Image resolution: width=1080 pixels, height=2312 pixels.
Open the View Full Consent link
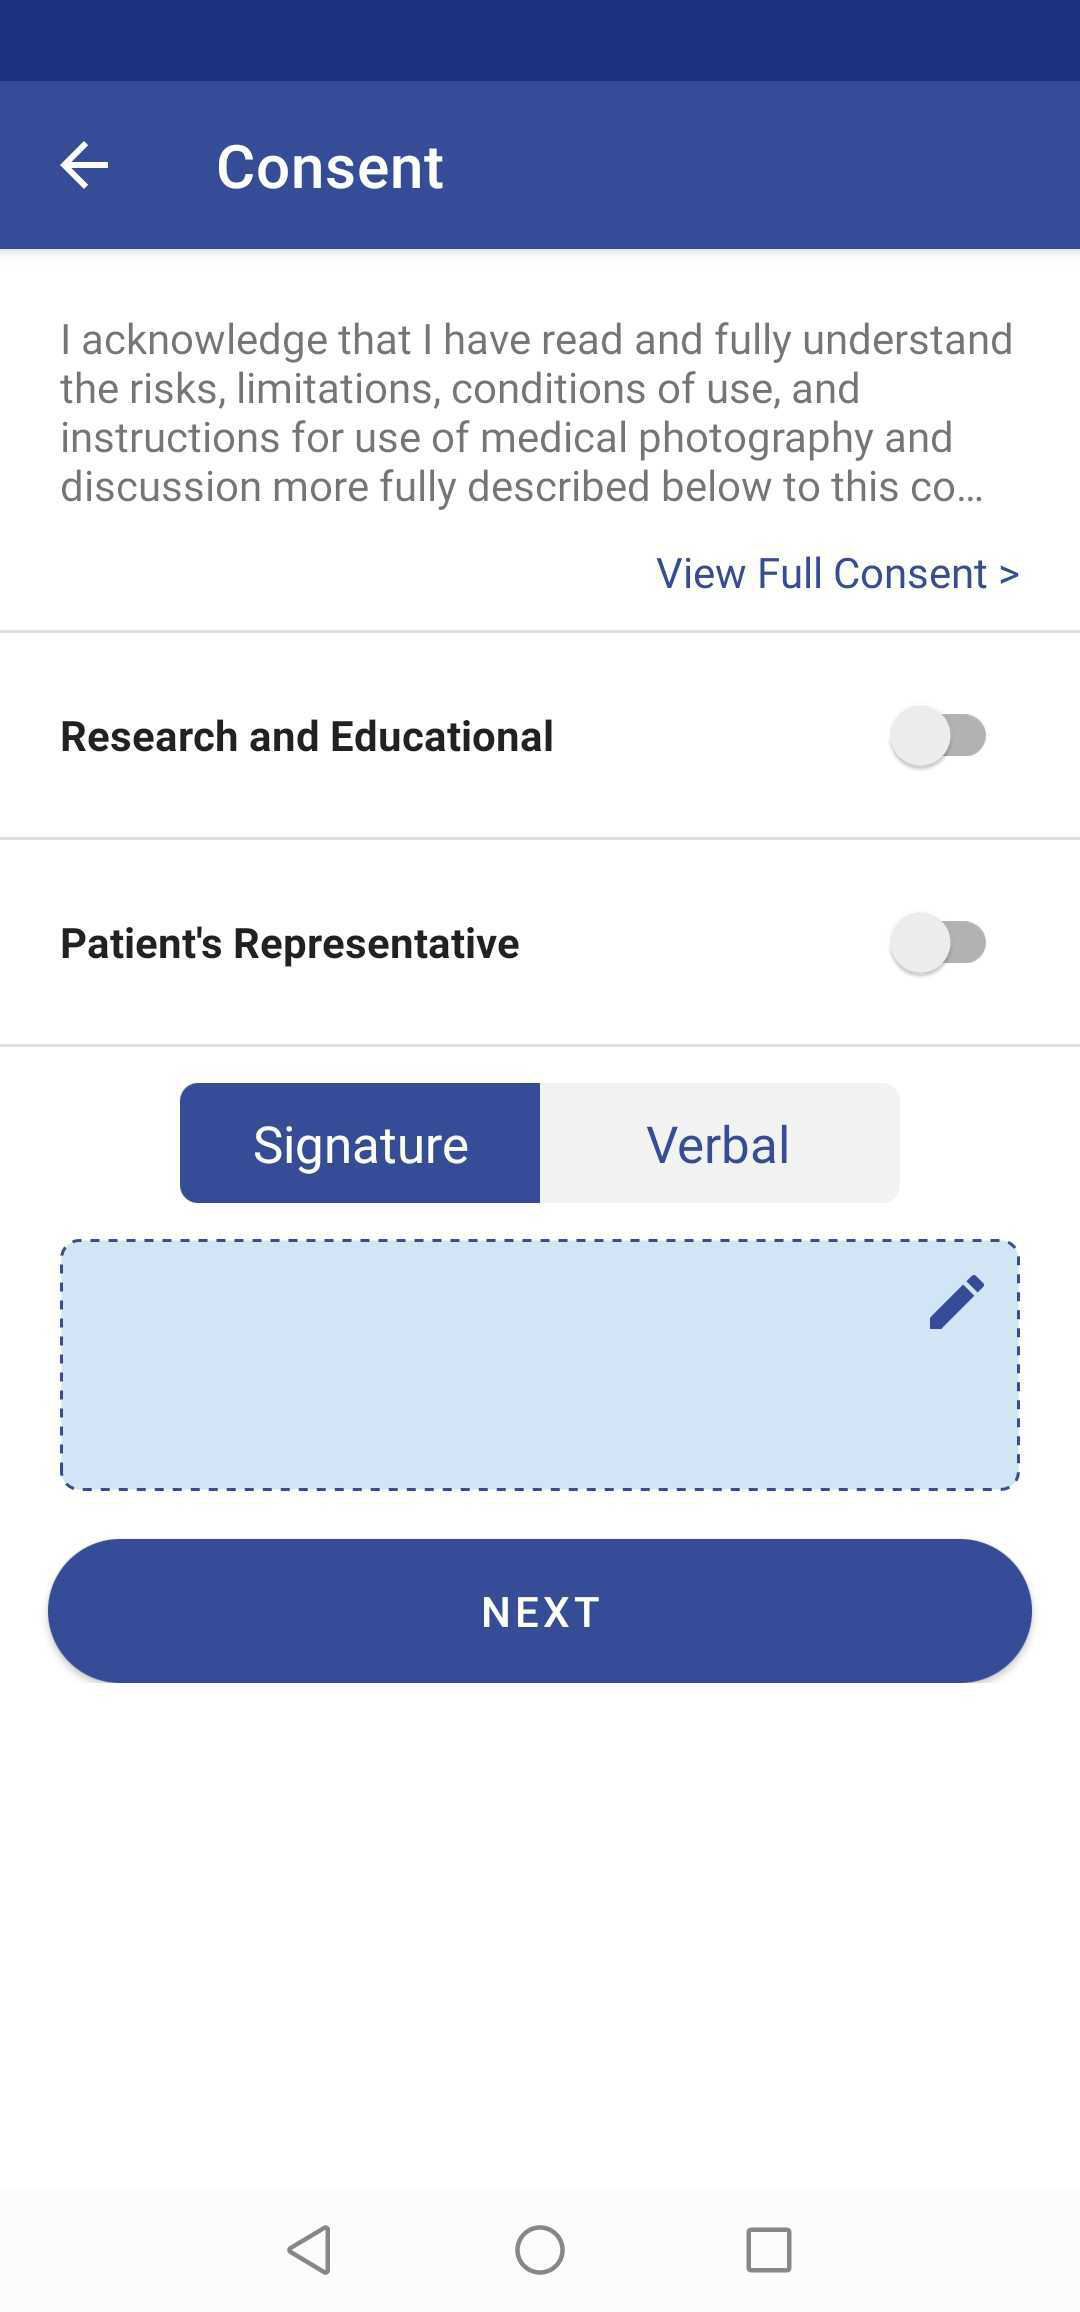click(838, 574)
